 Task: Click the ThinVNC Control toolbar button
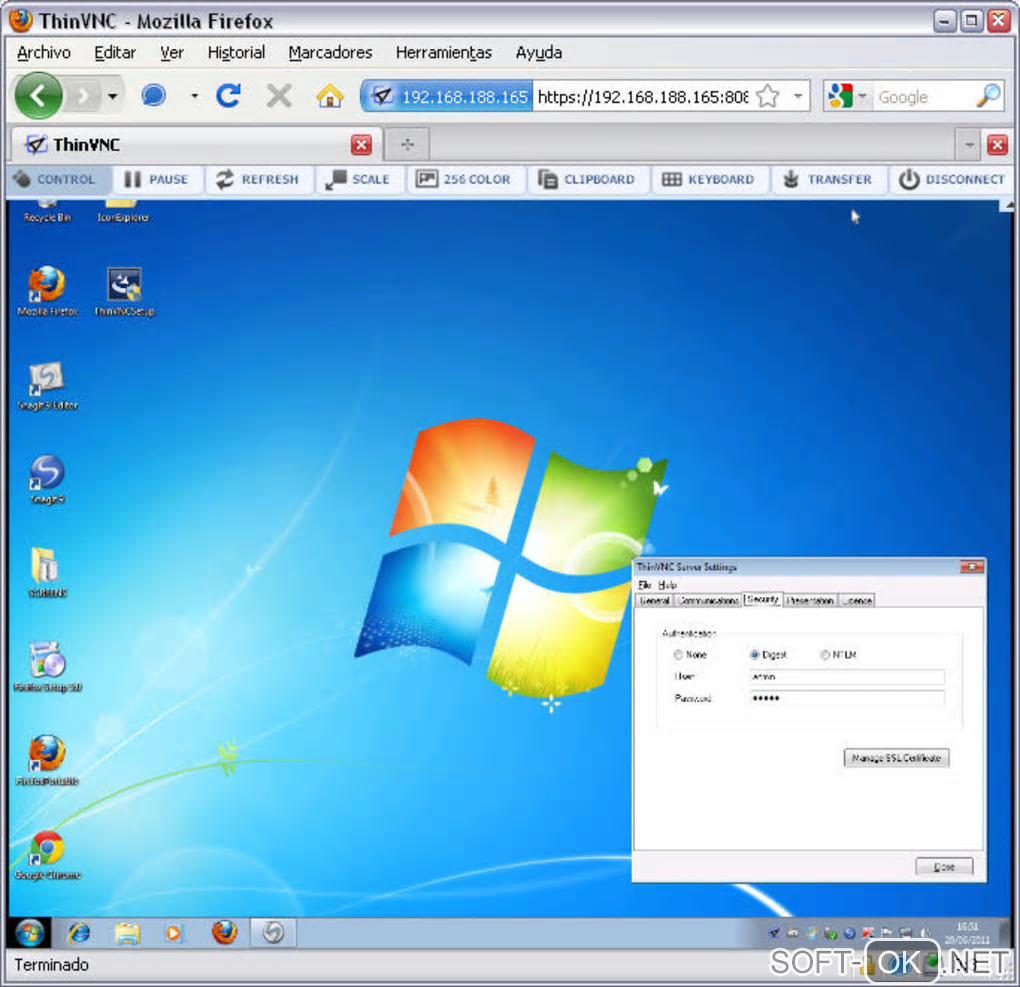55,180
